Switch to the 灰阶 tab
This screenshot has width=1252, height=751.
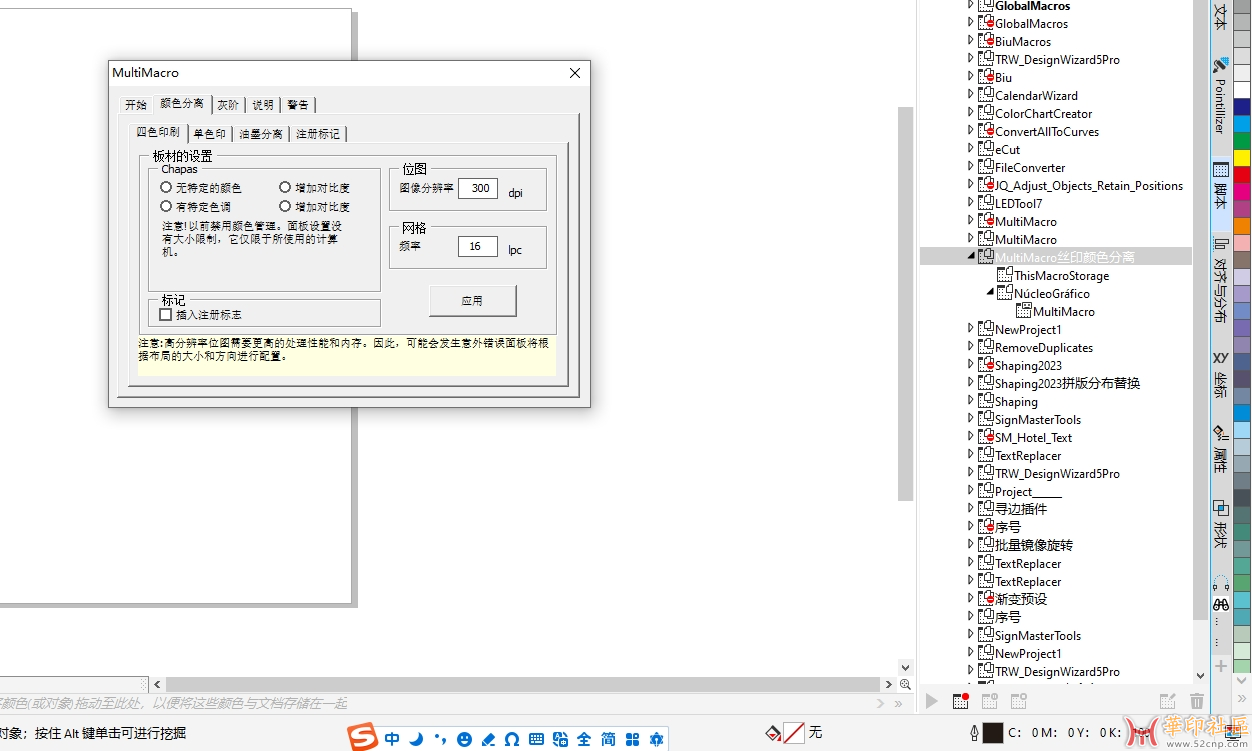click(x=228, y=105)
